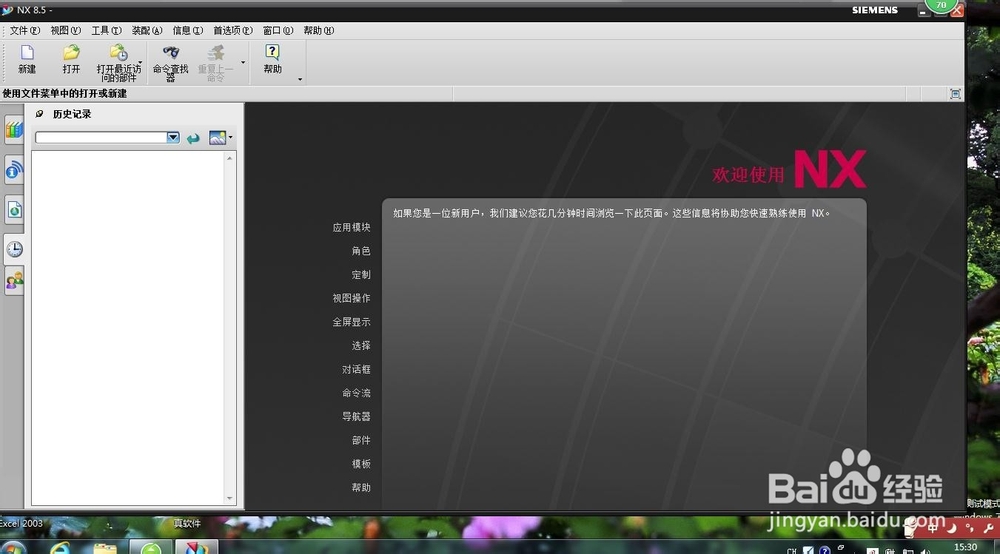Open the file explorer taskbar icon

(105, 548)
